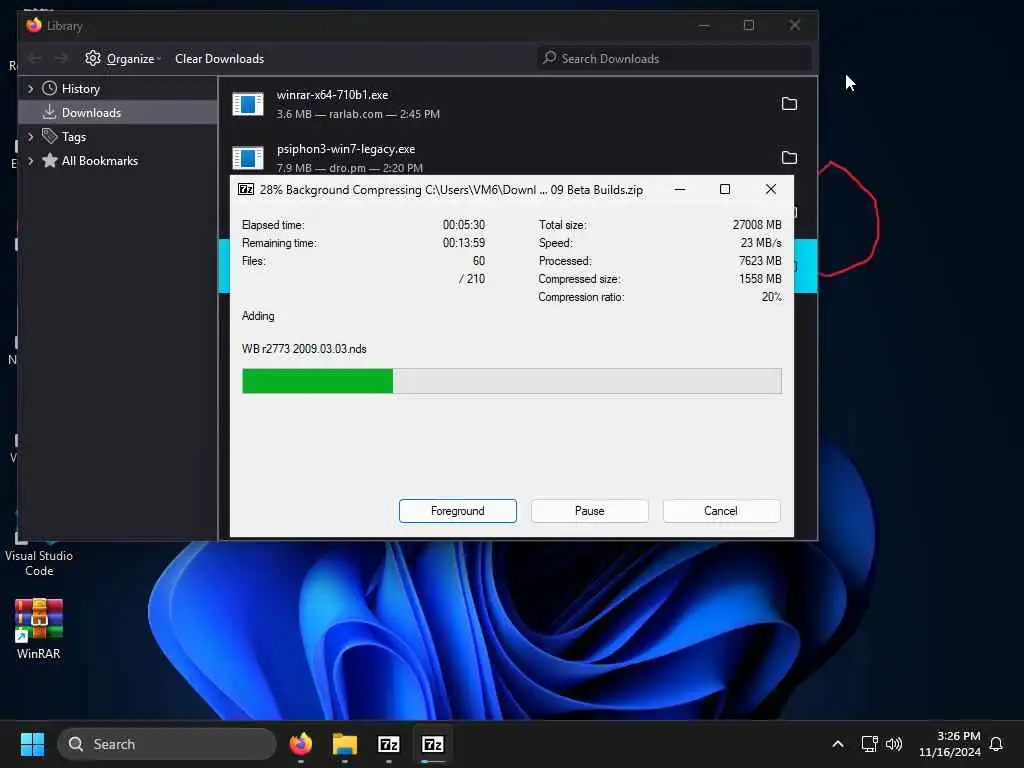Click the Compressed size value 1558 MB
This screenshot has width=1024, height=768.
[x=760, y=279]
